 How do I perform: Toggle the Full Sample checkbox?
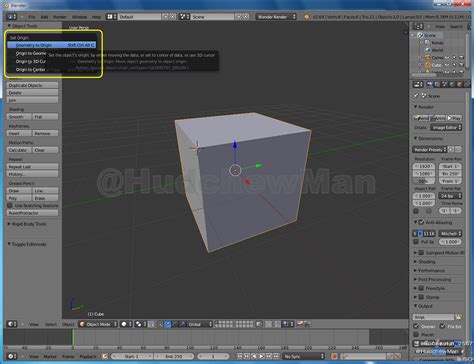pyautogui.click(x=416, y=242)
